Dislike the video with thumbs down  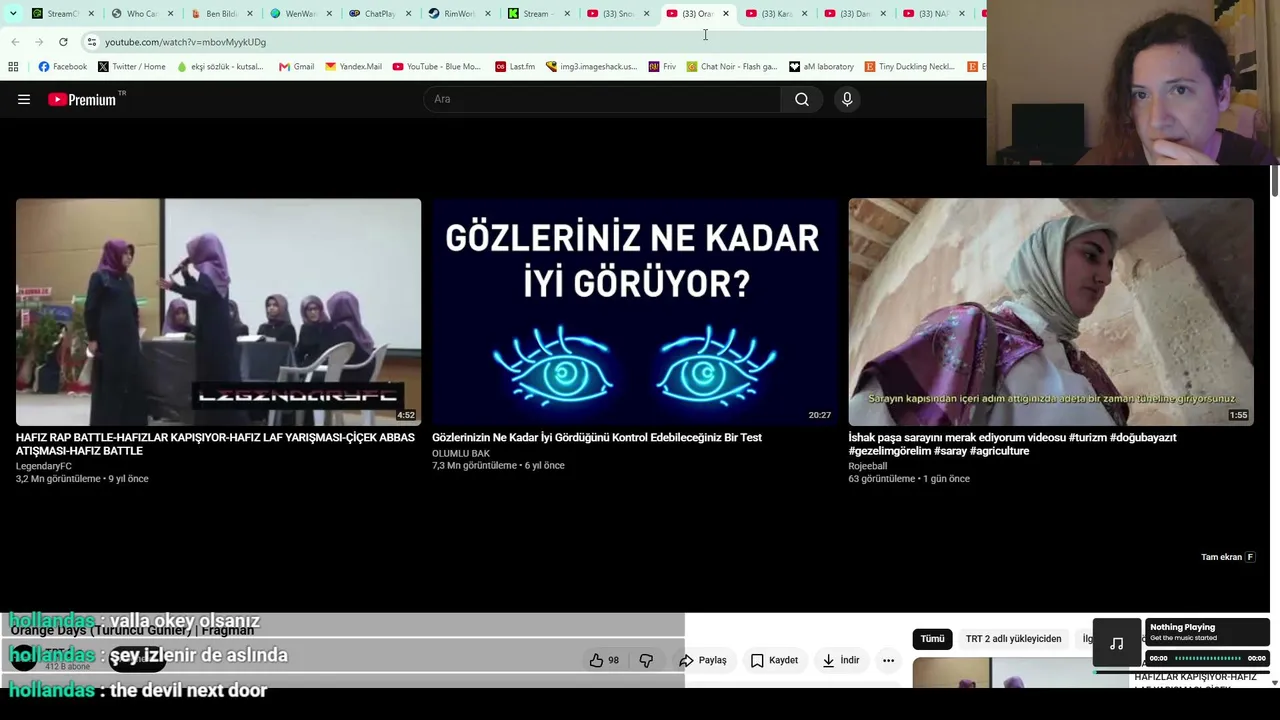point(646,660)
